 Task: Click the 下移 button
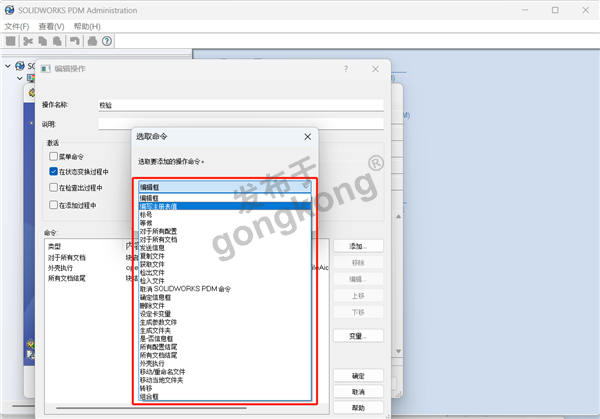point(358,312)
